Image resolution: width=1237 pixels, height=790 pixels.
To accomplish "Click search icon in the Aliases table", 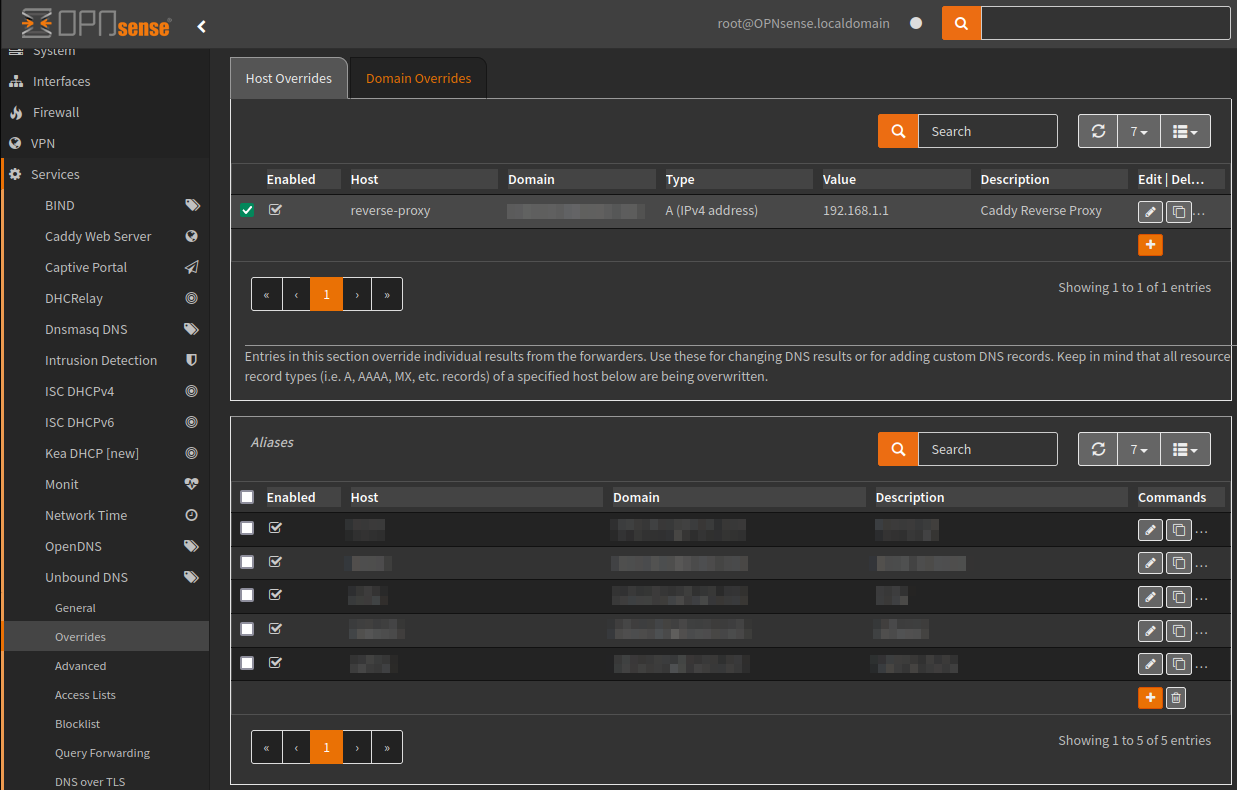I will (898, 449).
